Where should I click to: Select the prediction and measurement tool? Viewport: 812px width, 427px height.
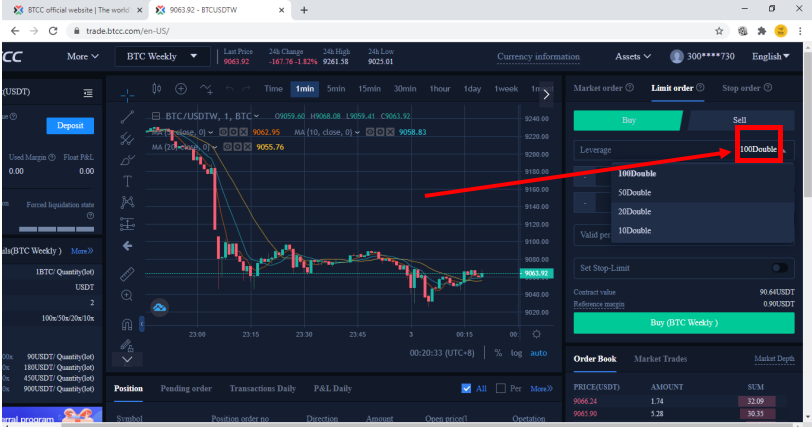127,224
